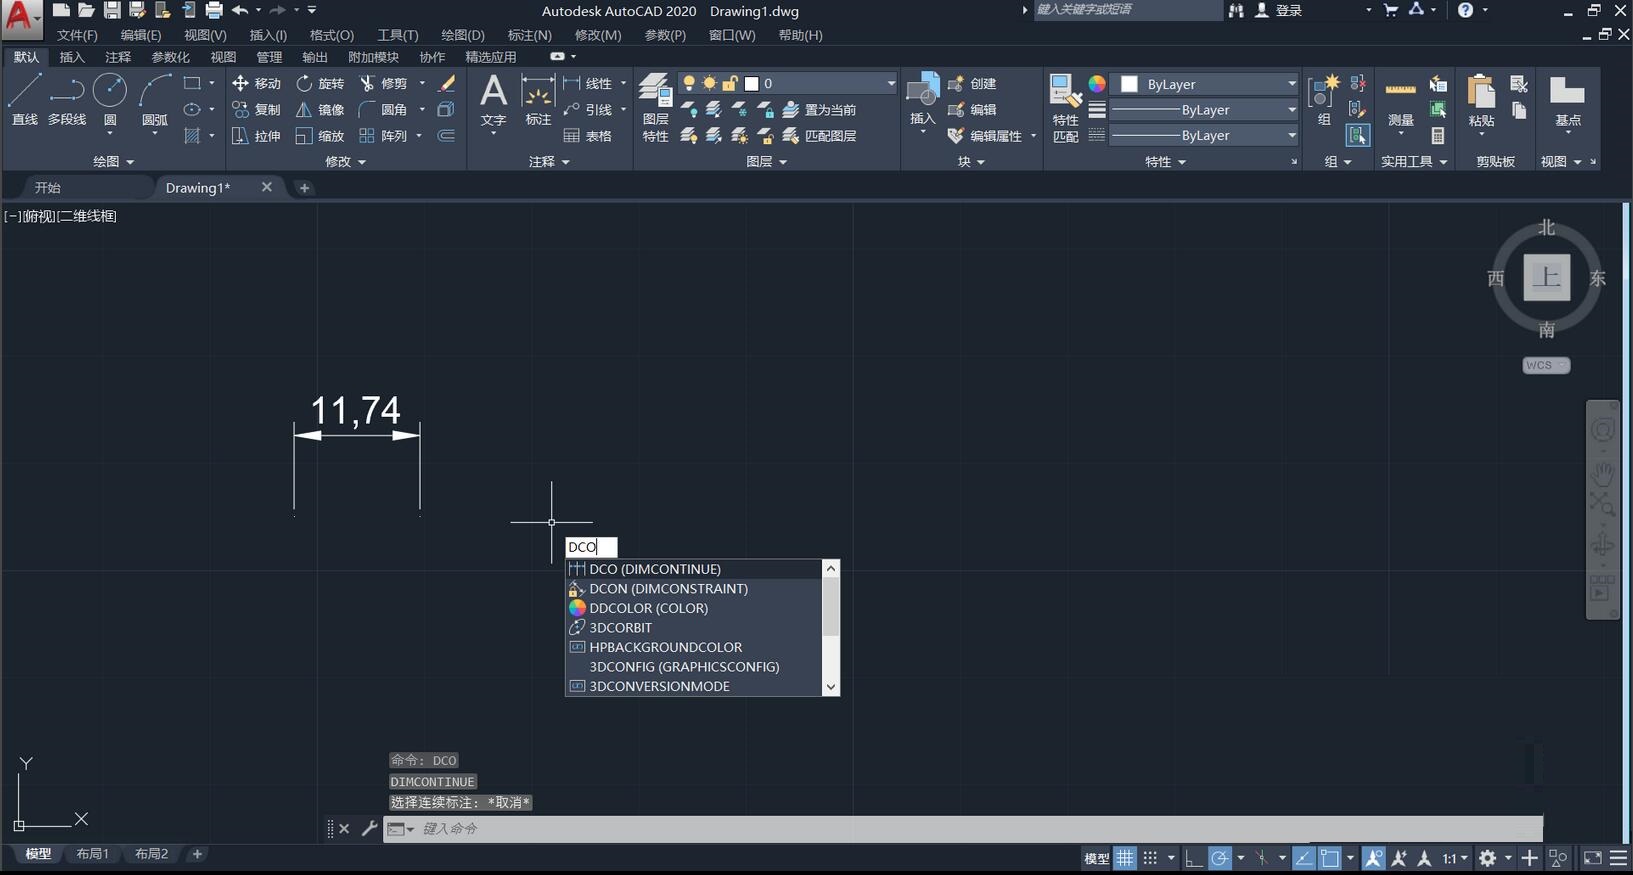Screen dimensions: 1633x875
Task: Toggle polar tracking in status bar
Action: (1219, 858)
